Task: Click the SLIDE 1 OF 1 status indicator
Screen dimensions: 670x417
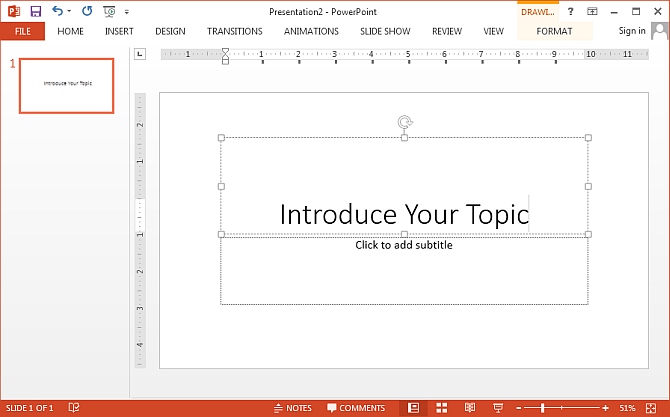Action: click(x=29, y=408)
